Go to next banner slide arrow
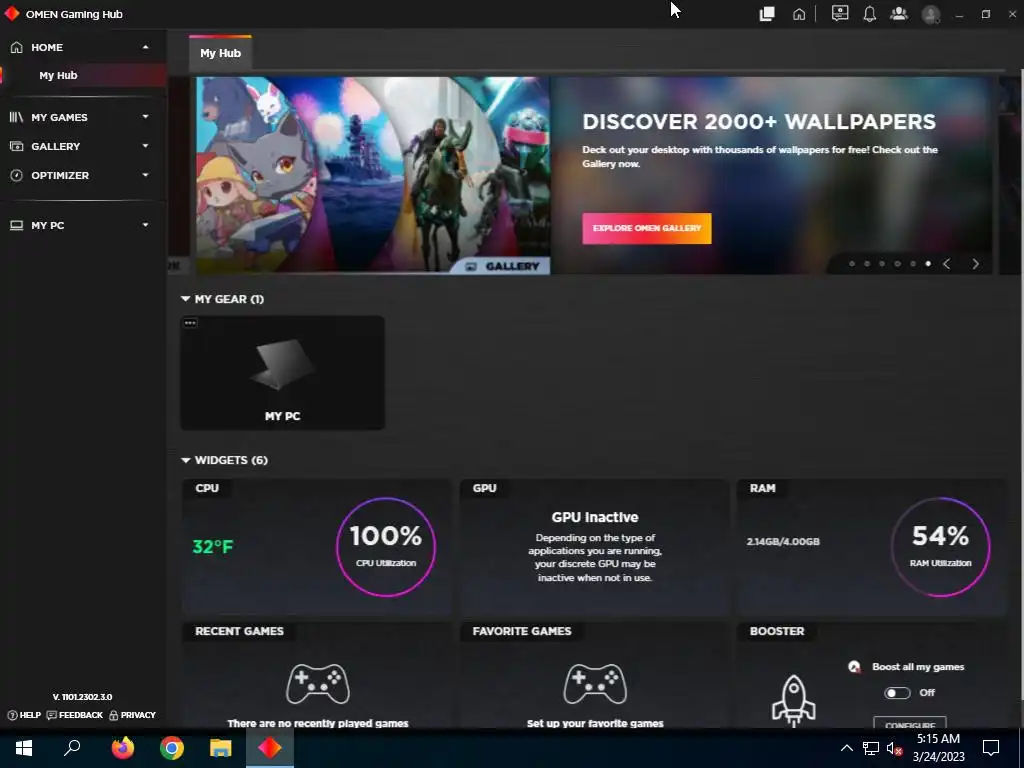This screenshot has height=768, width=1024. 975,264
